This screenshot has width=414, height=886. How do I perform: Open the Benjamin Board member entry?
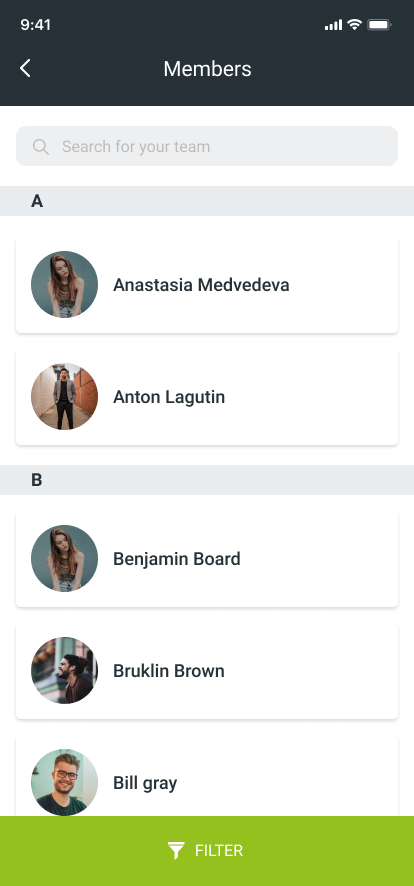tap(207, 559)
